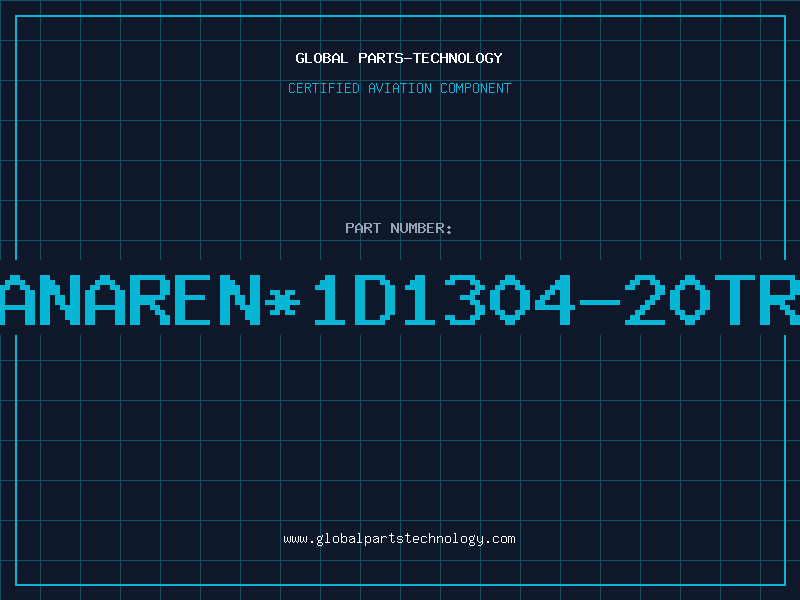Click the PART NUMBER: label
The width and height of the screenshot is (800, 600).
(399, 228)
